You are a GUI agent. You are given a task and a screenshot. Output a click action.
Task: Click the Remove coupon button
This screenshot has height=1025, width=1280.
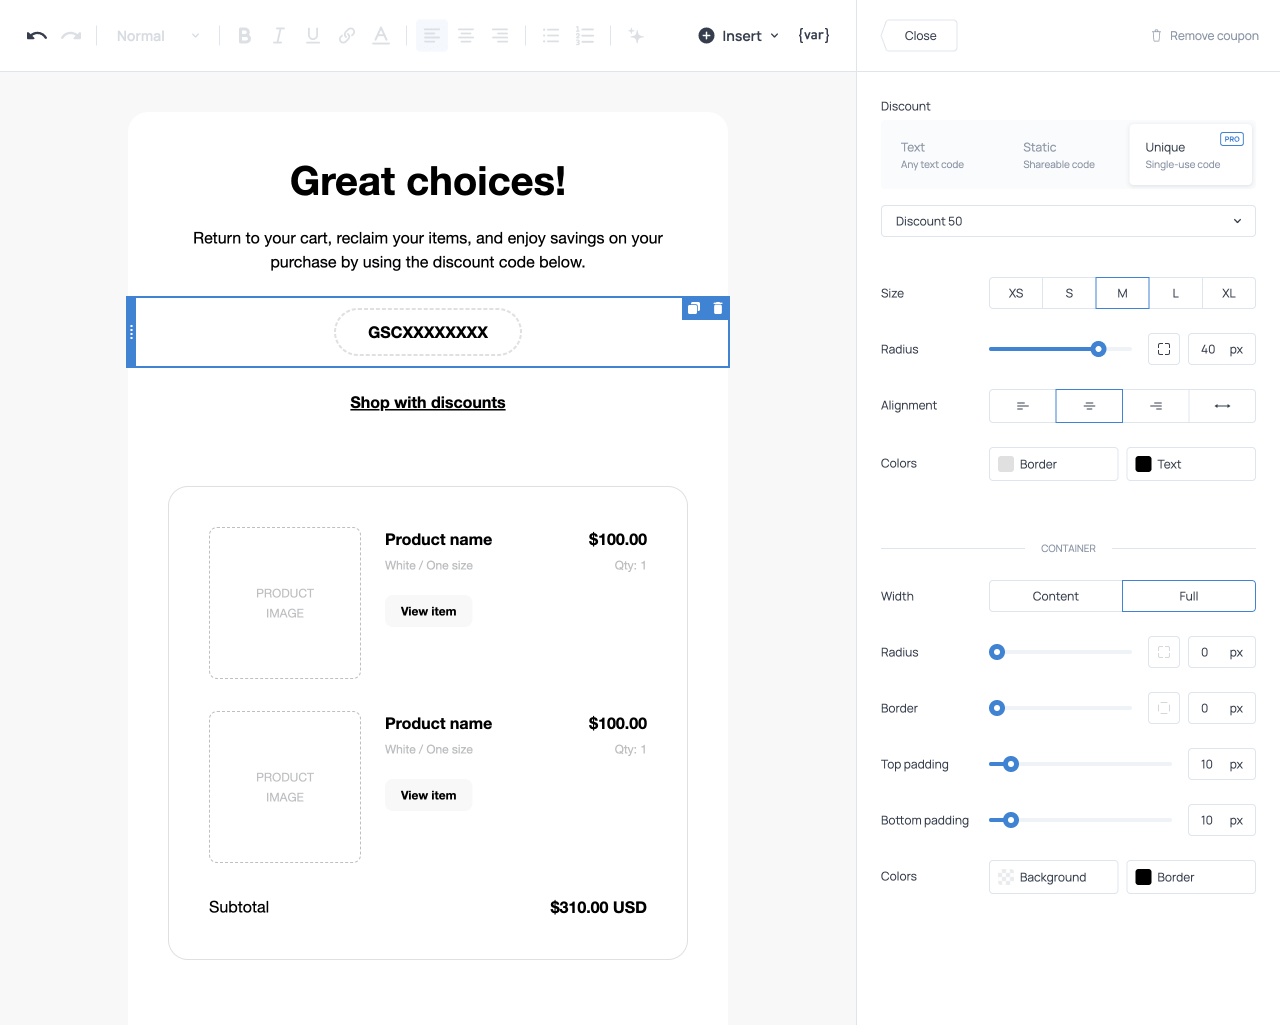1204,36
